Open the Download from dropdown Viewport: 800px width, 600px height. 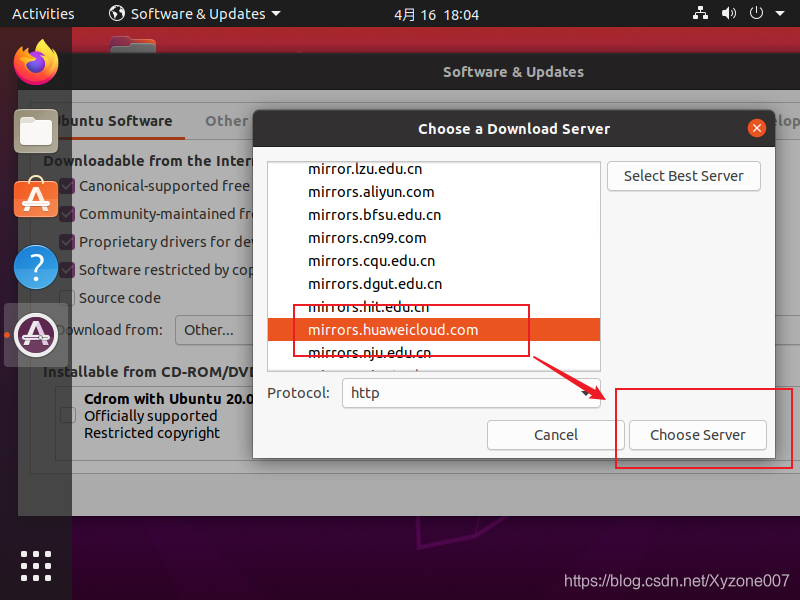214,330
